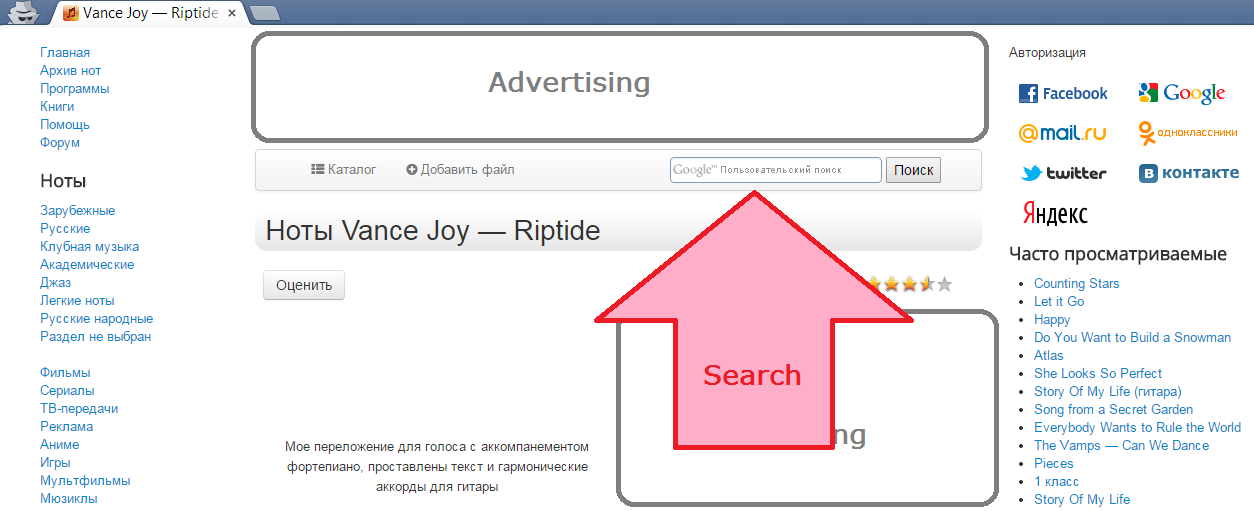This screenshot has height=511, width=1254.
Task: Select the Академические category
Action: [x=87, y=265]
